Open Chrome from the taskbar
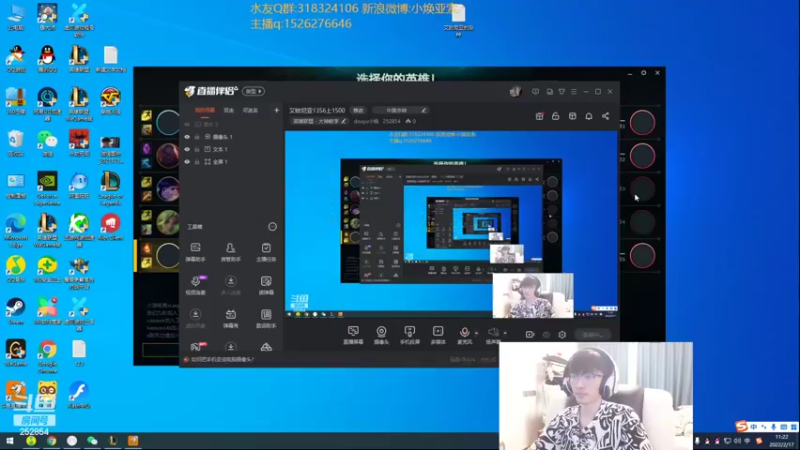This screenshot has width=800, height=450. [52, 441]
